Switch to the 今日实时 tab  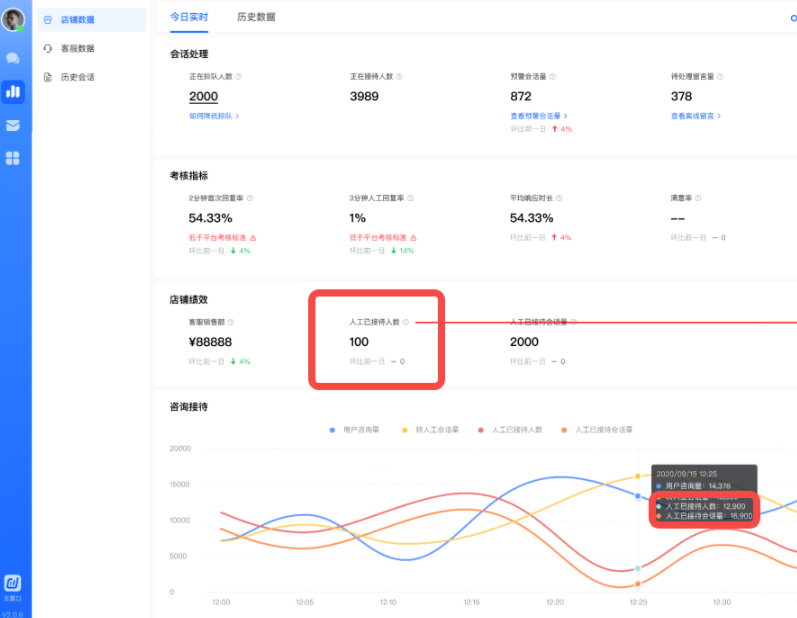pos(189,17)
